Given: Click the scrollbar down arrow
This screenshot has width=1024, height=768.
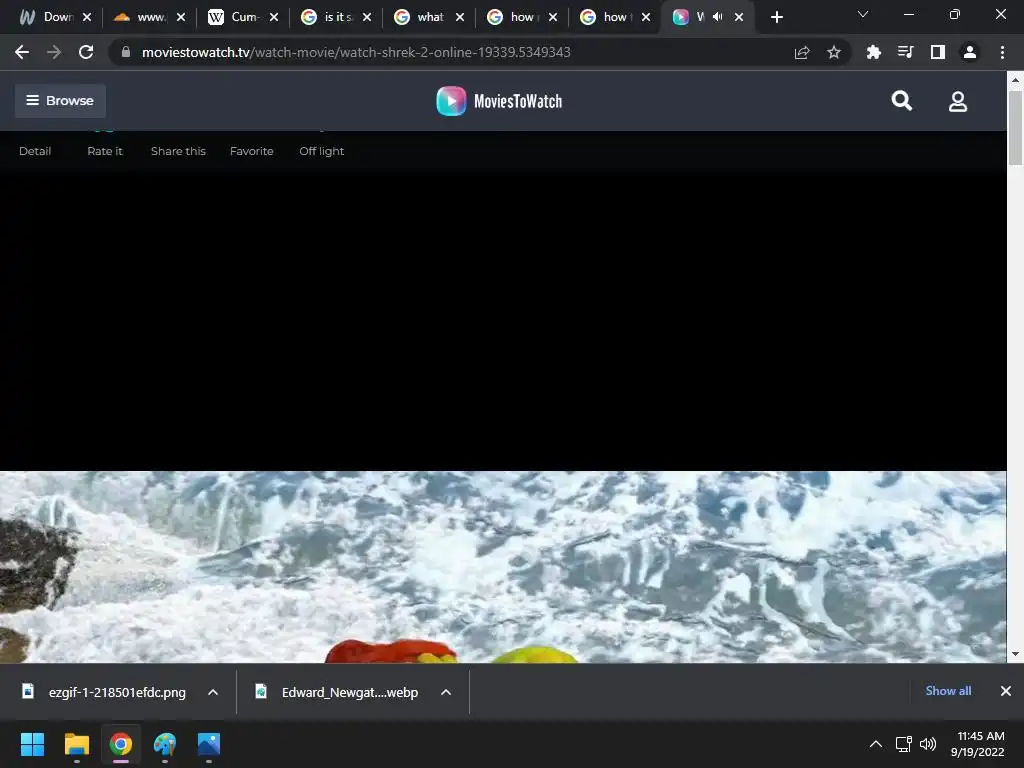Looking at the screenshot, I should pyautogui.click(x=1015, y=654).
